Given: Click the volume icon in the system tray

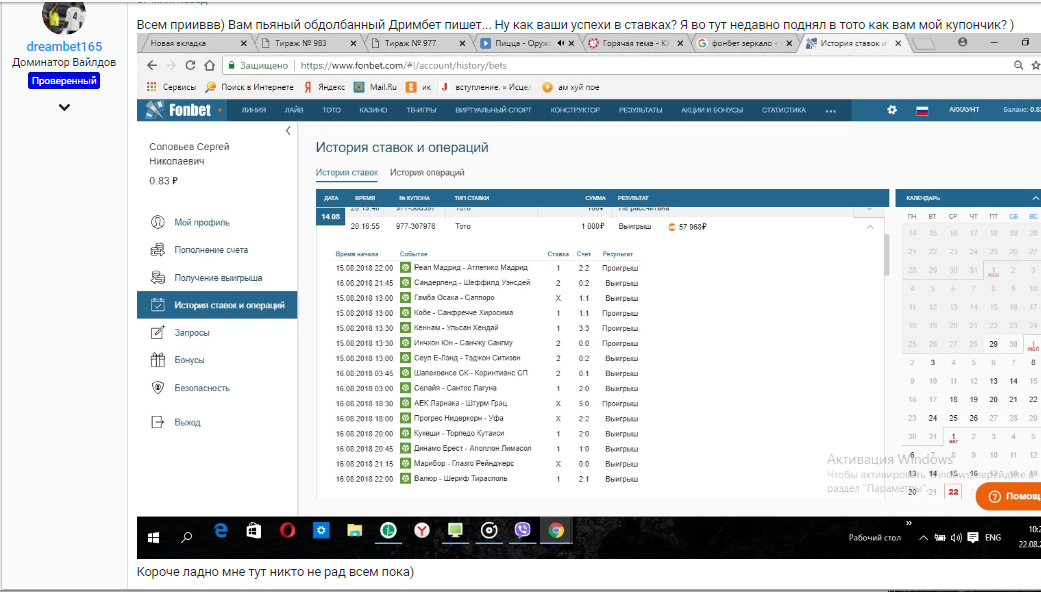Looking at the screenshot, I should pos(956,538).
